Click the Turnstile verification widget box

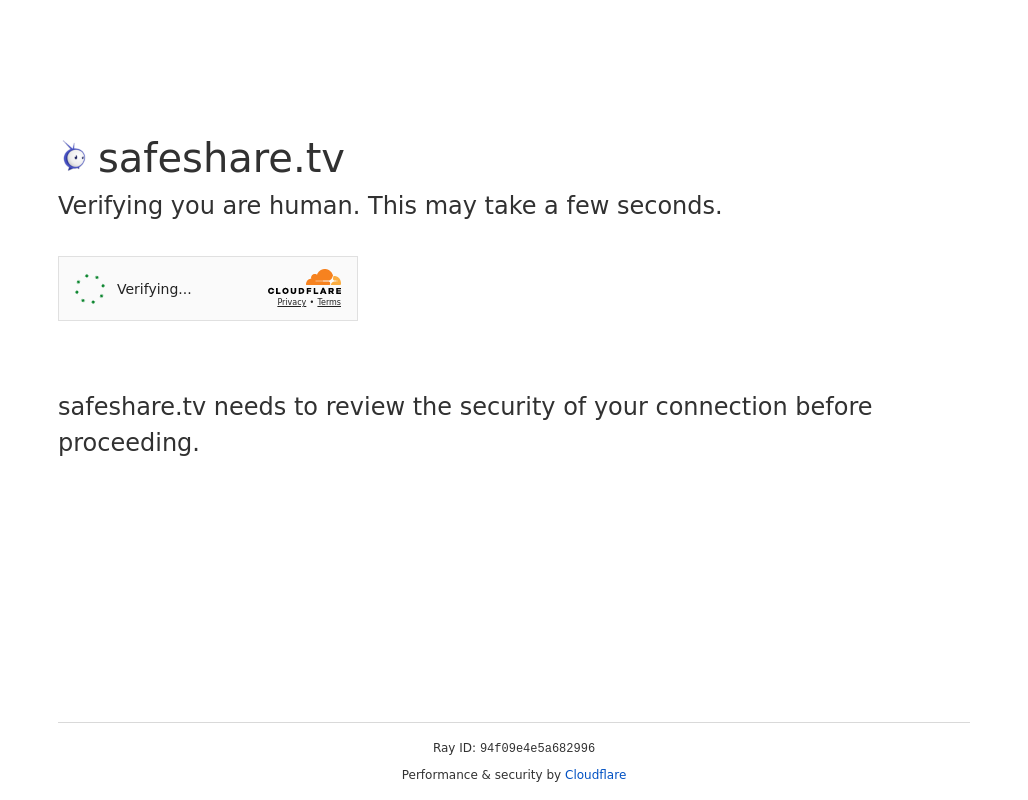pos(208,289)
